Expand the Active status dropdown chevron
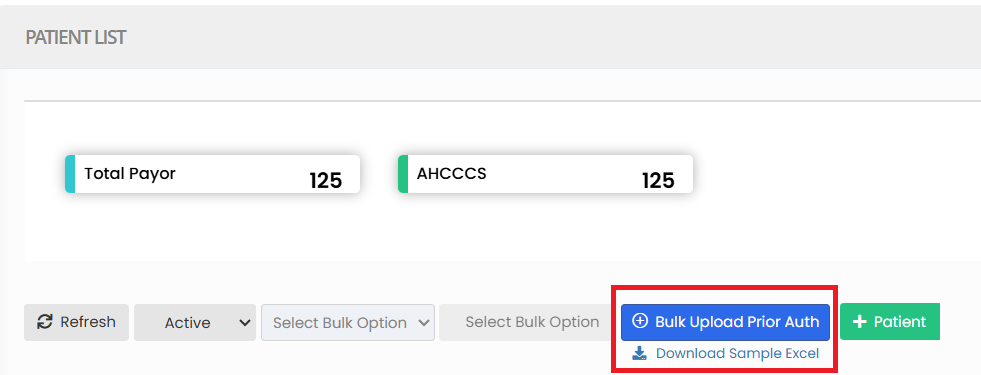This screenshot has width=981, height=375. [244, 323]
